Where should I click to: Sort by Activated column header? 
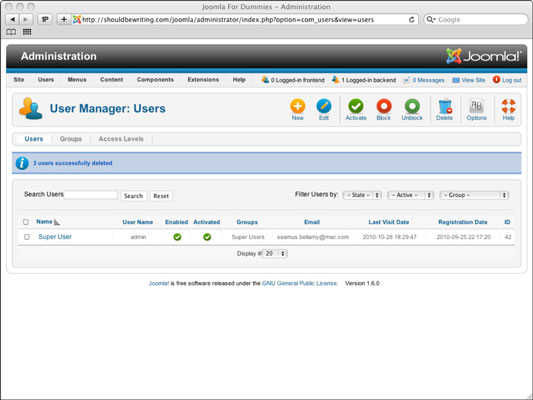pos(207,222)
